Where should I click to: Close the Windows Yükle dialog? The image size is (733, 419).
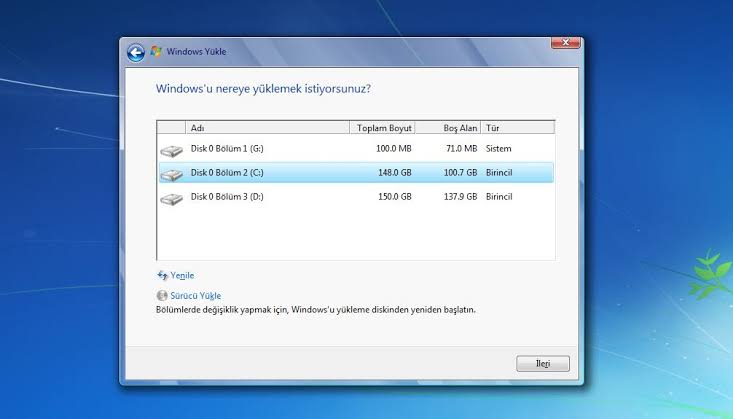click(x=566, y=43)
